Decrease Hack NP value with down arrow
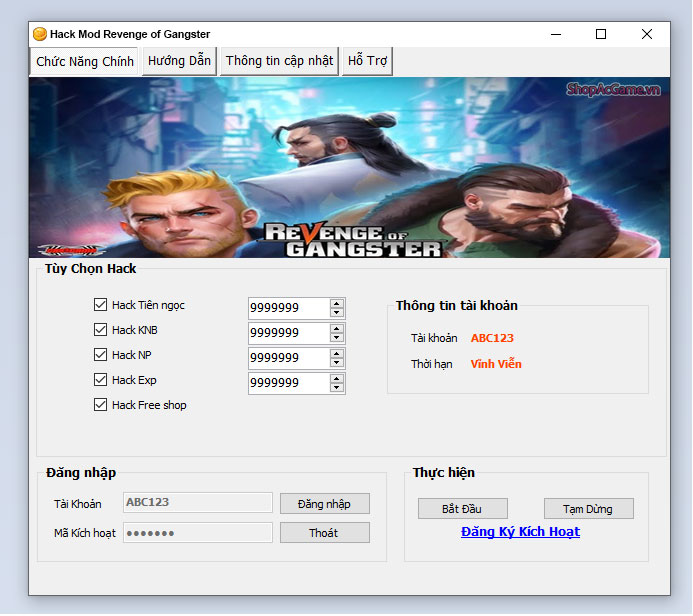 [337, 362]
